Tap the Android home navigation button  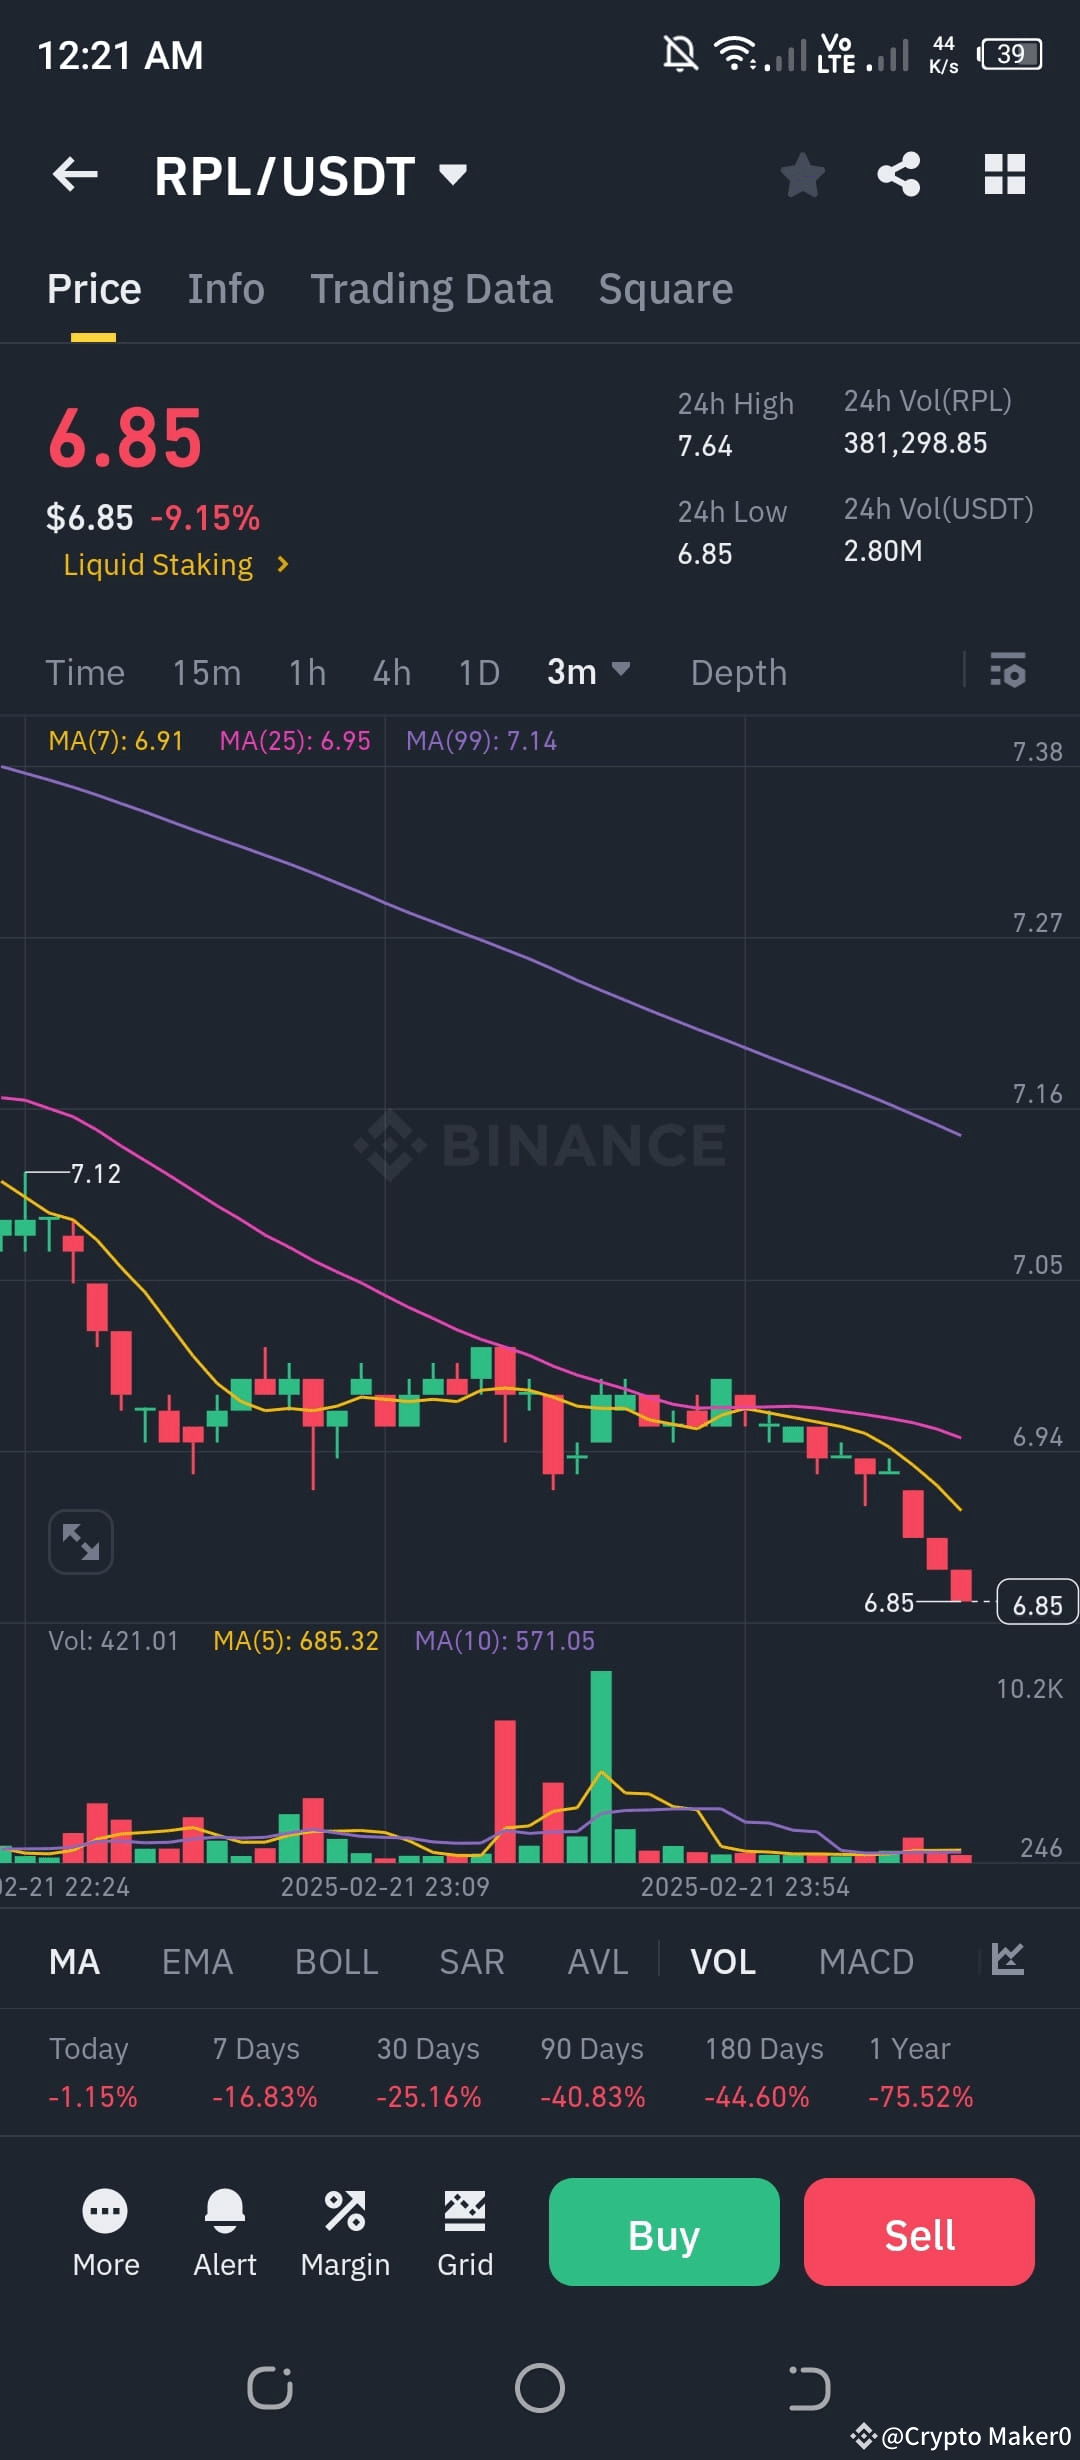pyautogui.click(x=539, y=2388)
